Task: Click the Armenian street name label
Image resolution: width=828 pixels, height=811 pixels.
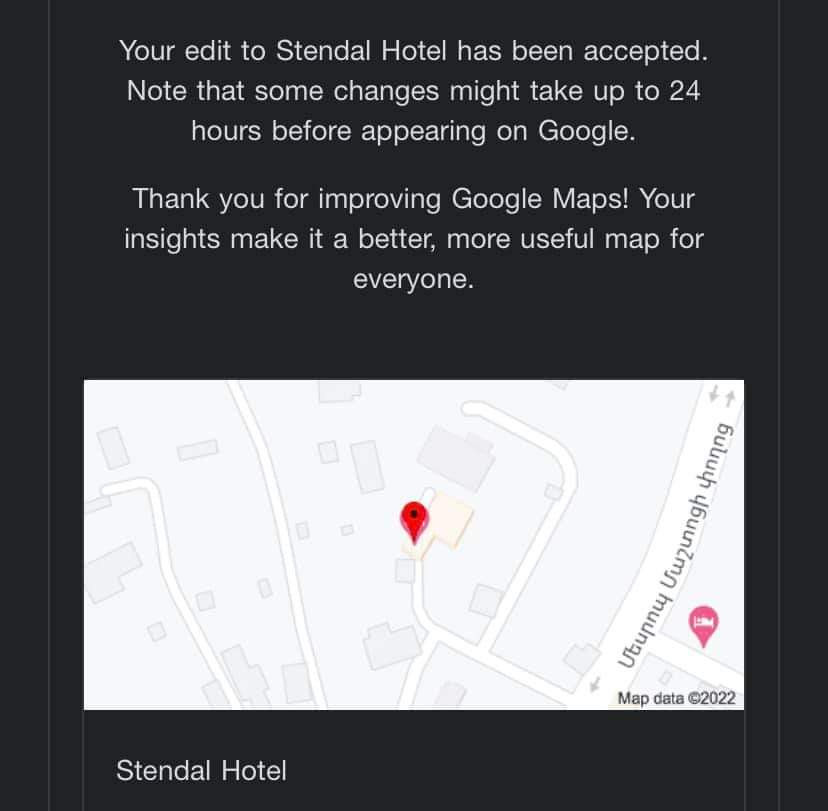Action: tap(675, 540)
